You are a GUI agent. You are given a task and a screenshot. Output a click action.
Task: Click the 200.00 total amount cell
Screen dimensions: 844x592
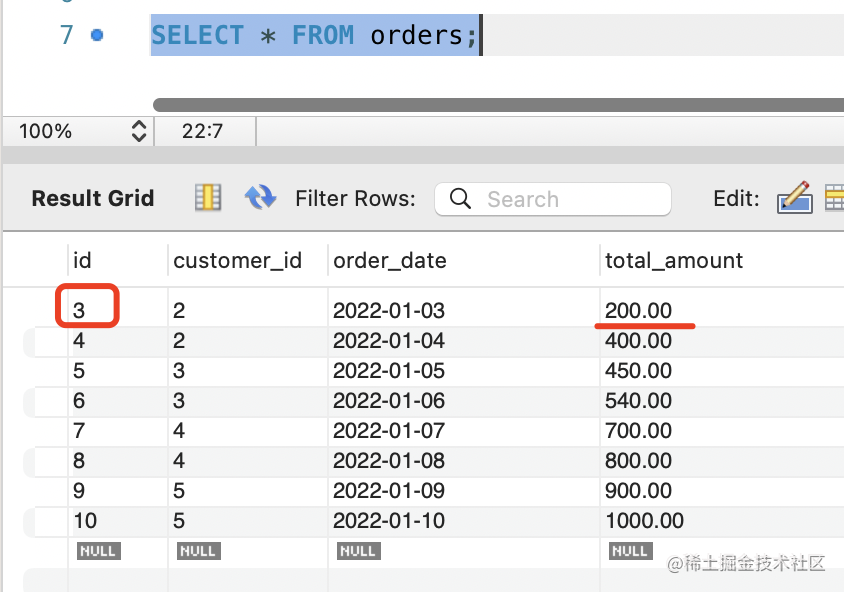639,311
